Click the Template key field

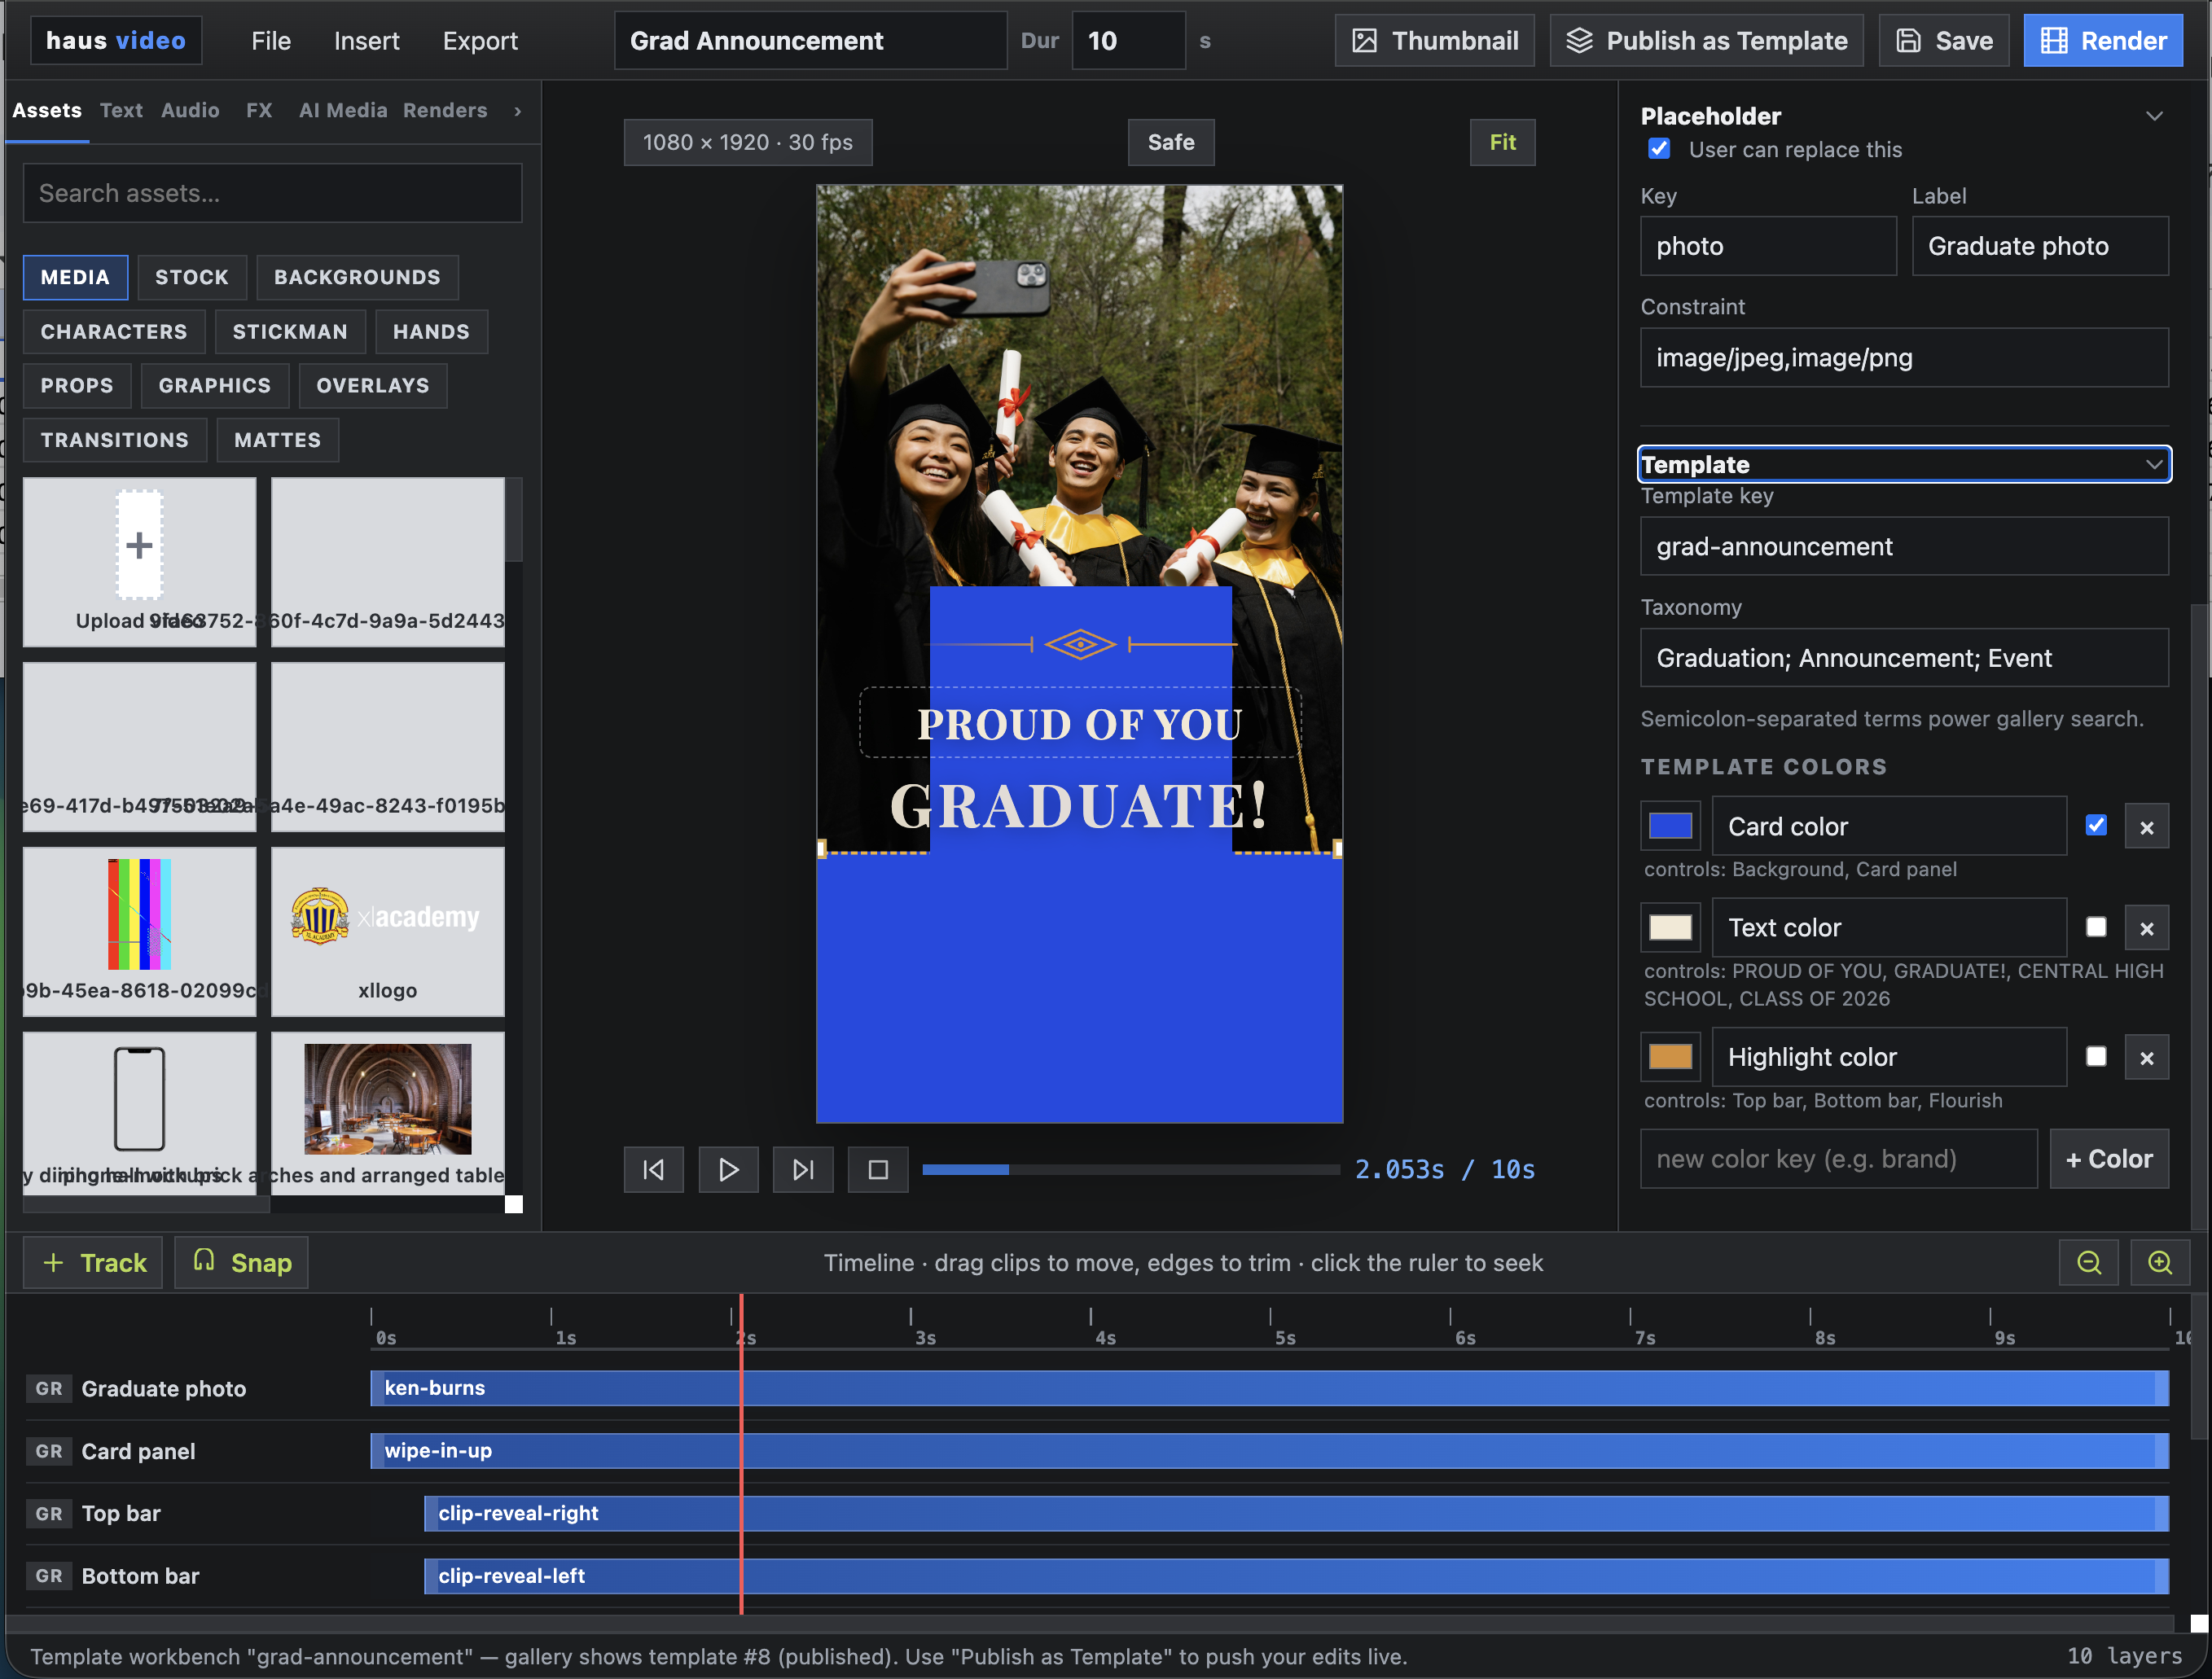coord(1904,546)
